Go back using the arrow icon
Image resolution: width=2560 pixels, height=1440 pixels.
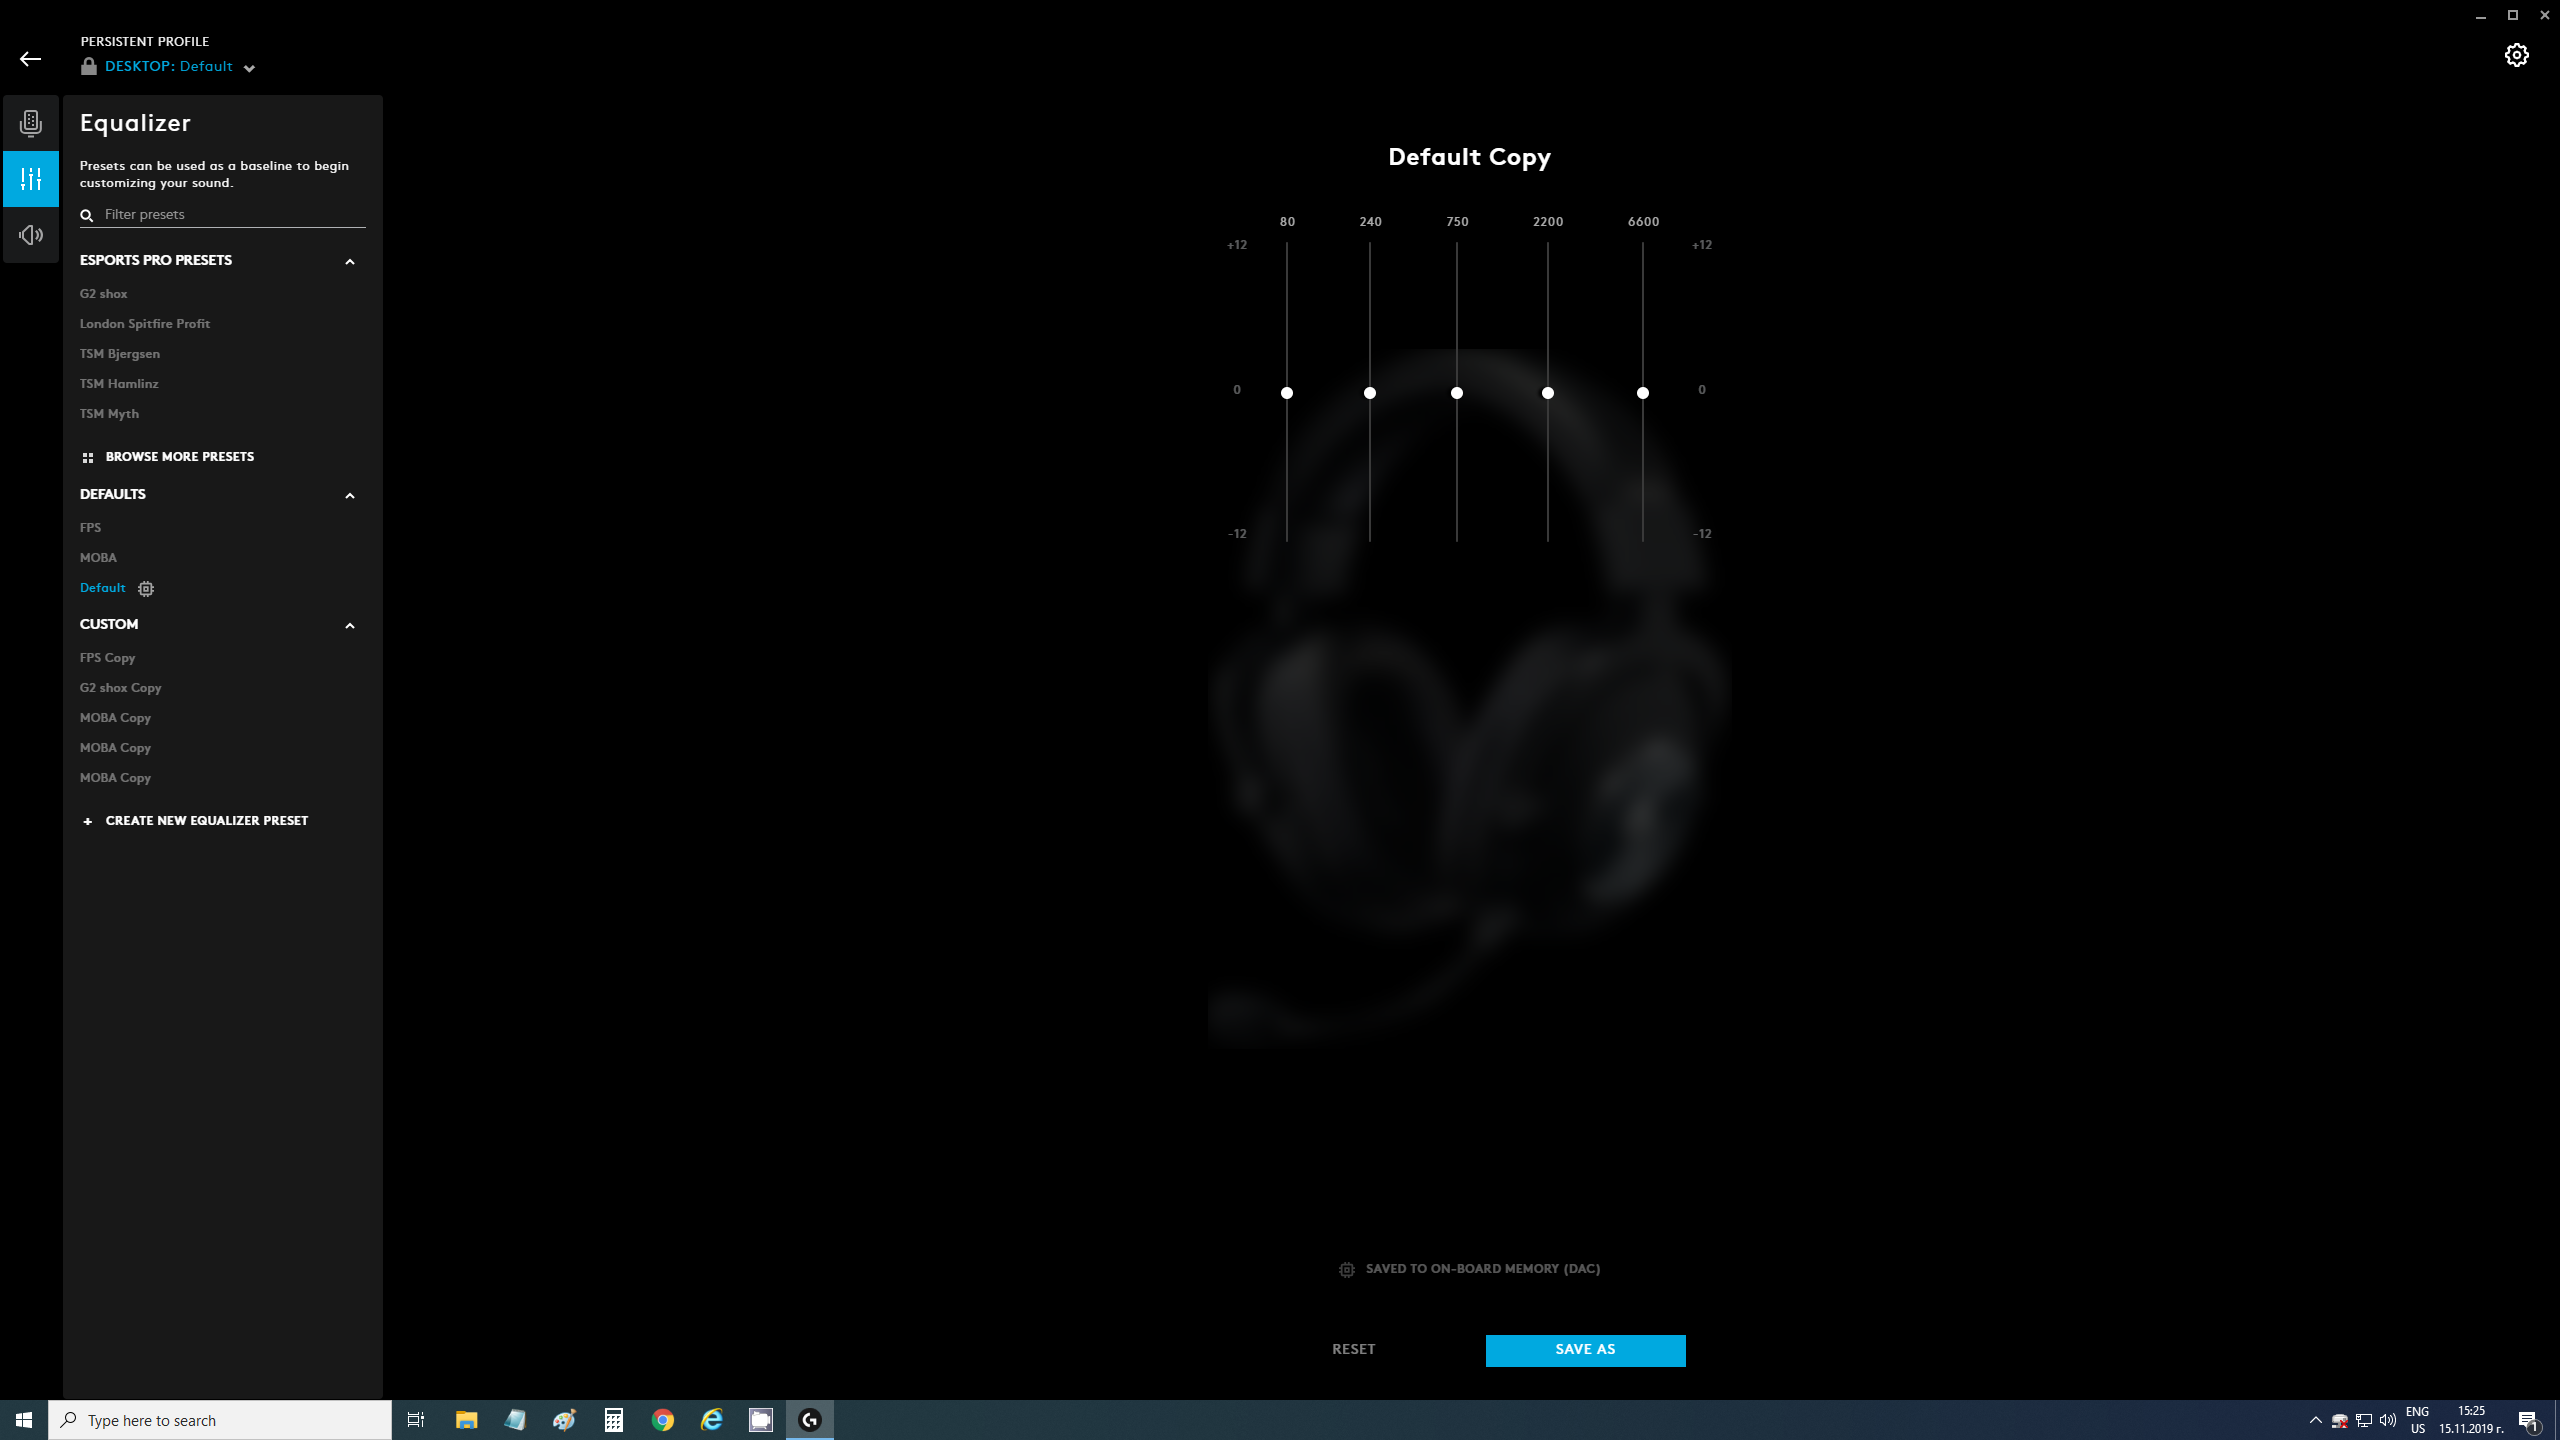(30, 59)
